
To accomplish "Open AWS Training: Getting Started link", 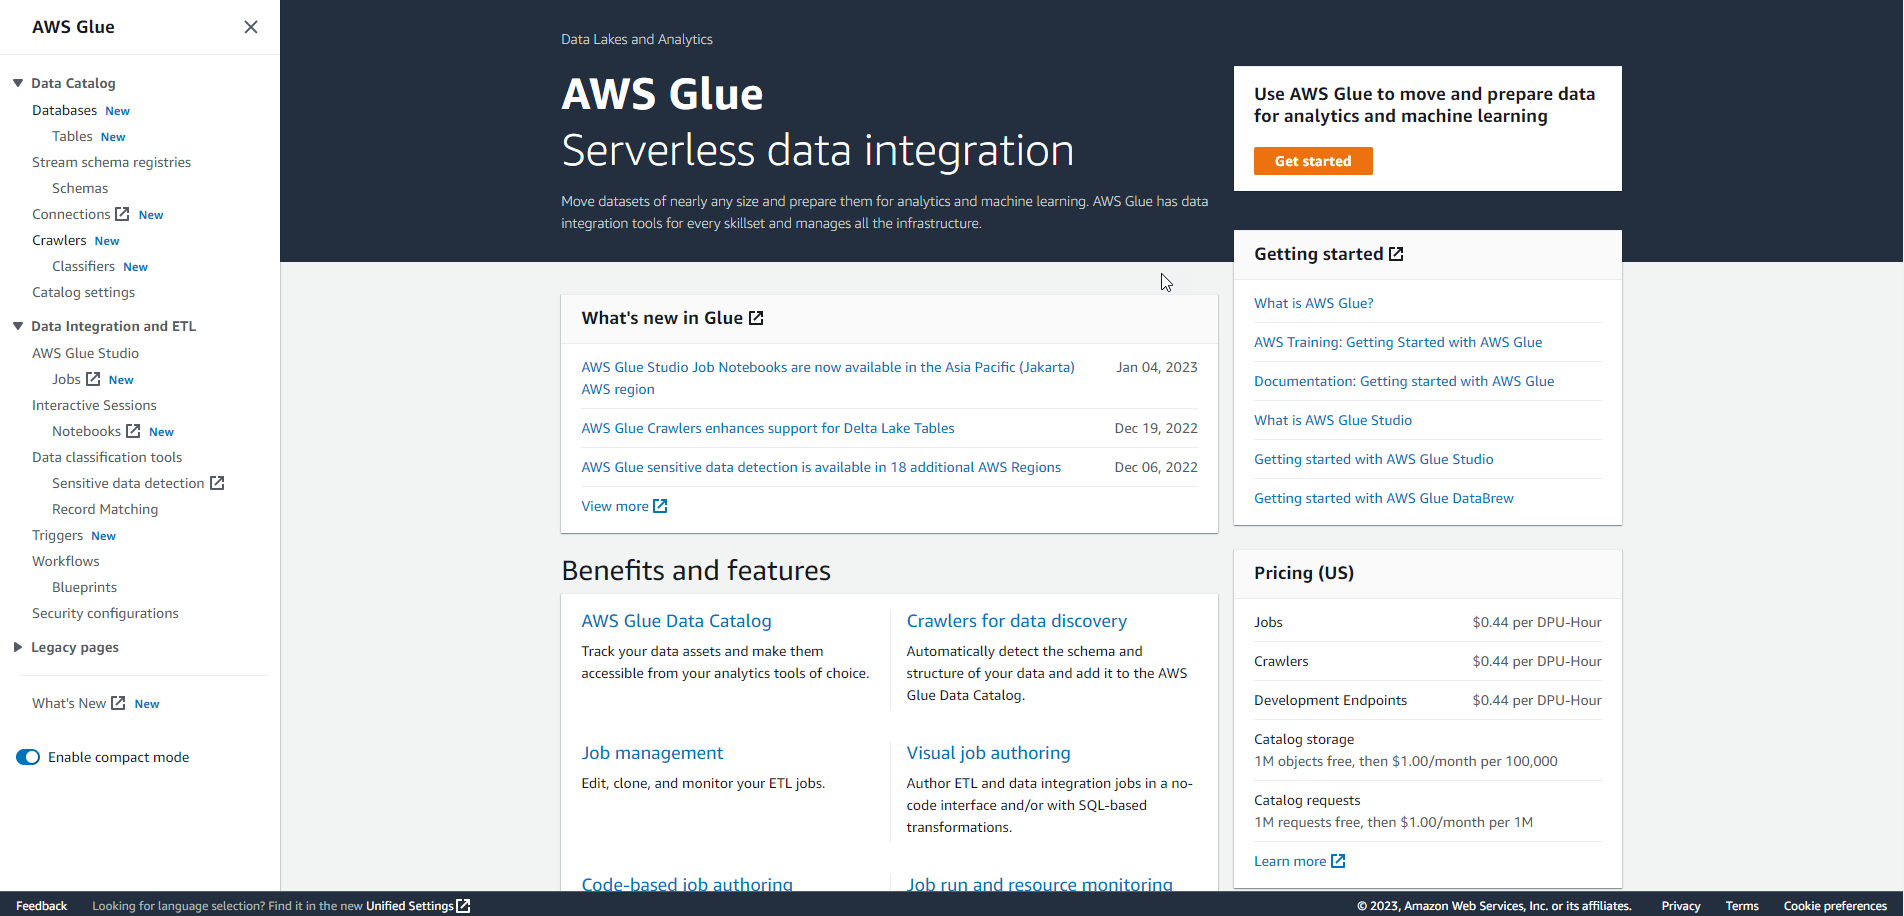I will coord(1398,342).
